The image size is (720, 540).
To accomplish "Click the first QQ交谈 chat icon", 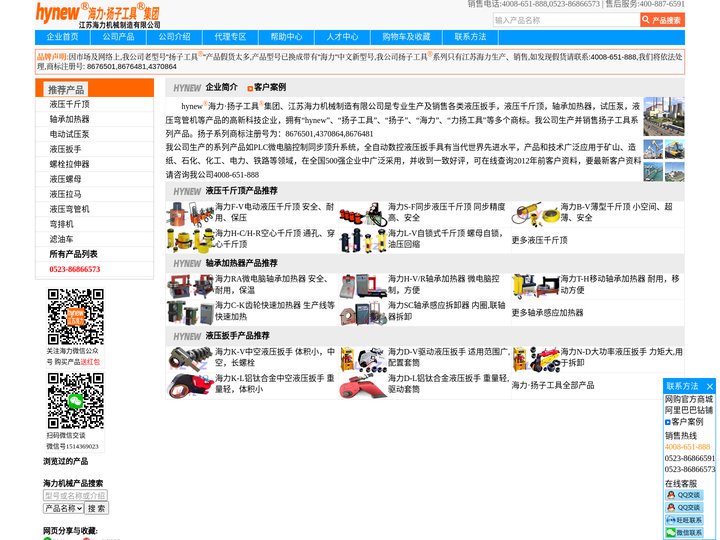I will click(x=684, y=495).
